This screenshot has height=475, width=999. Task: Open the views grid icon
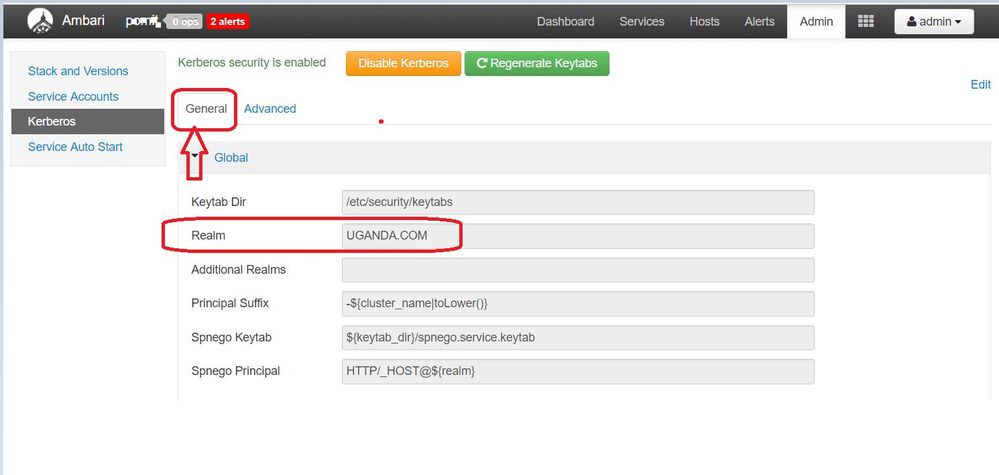pyautogui.click(x=866, y=21)
